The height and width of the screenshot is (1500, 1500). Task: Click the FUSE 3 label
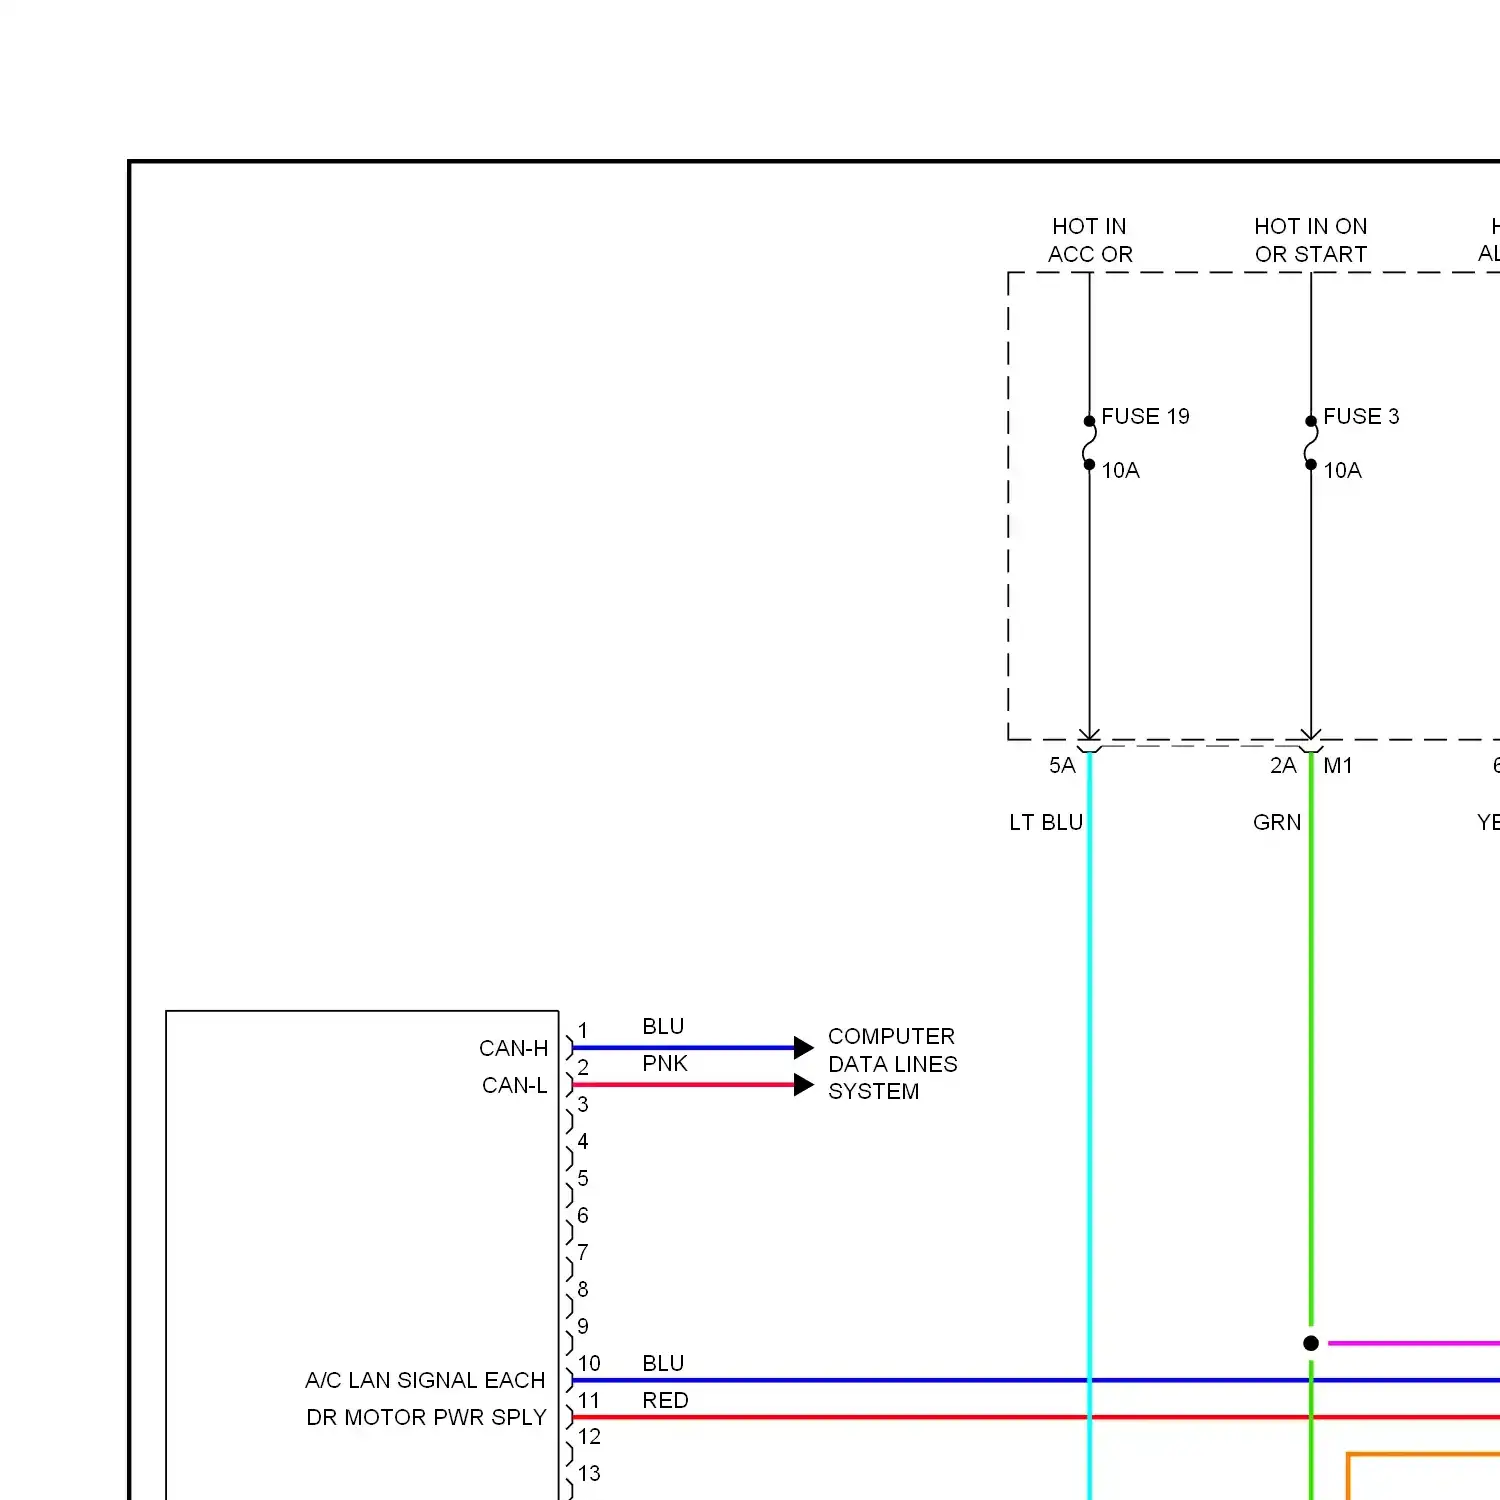tap(1361, 416)
